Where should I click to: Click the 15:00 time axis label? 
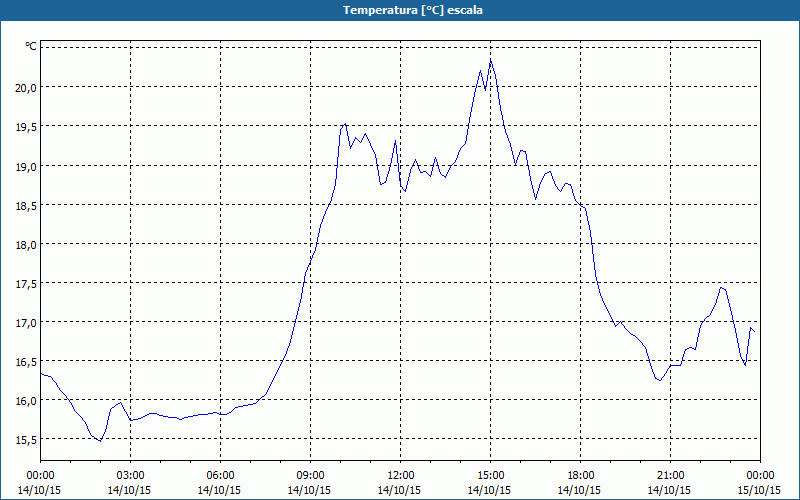point(490,476)
